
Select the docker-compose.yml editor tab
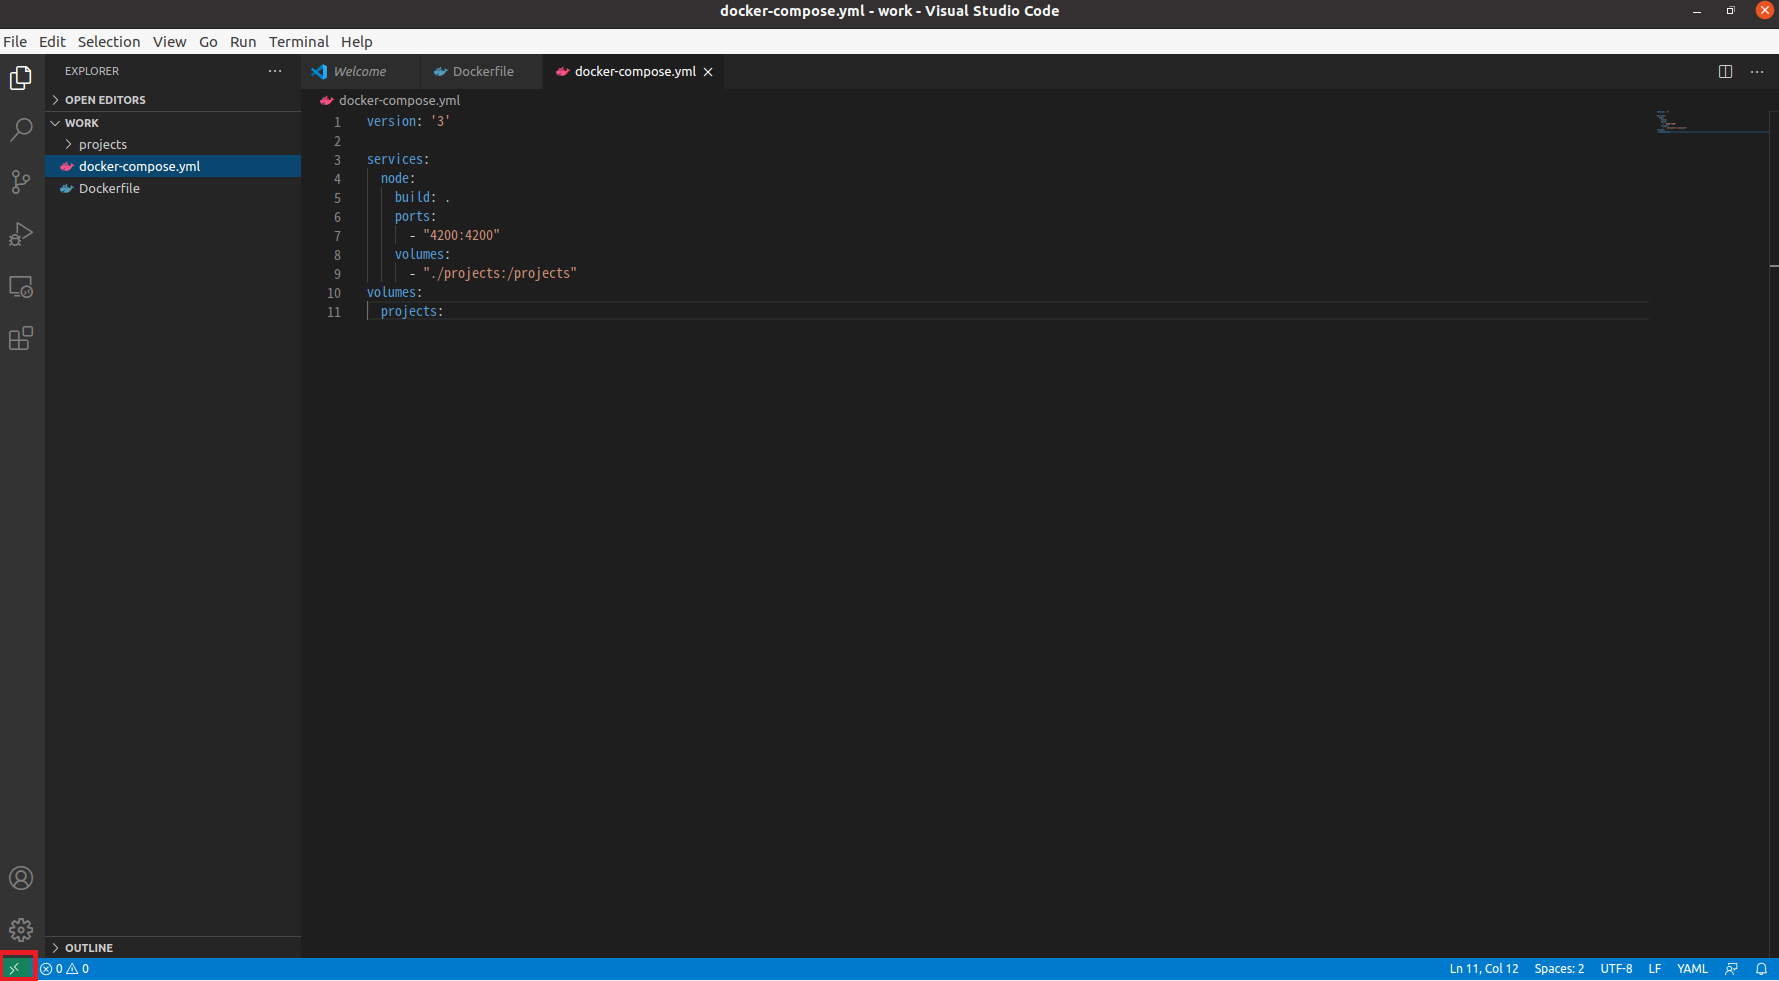[x=634, y=72]
